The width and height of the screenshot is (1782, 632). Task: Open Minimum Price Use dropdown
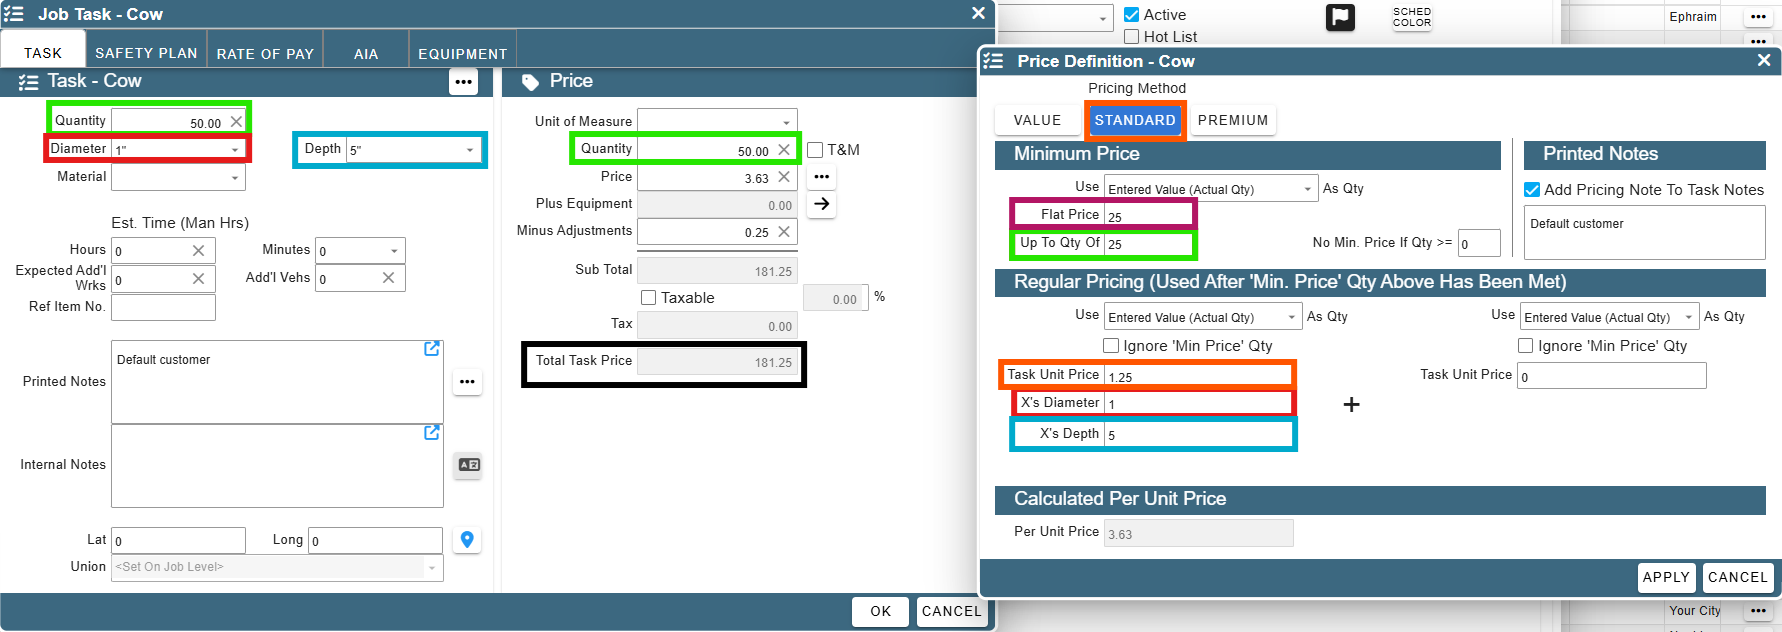pos(1308,189)
